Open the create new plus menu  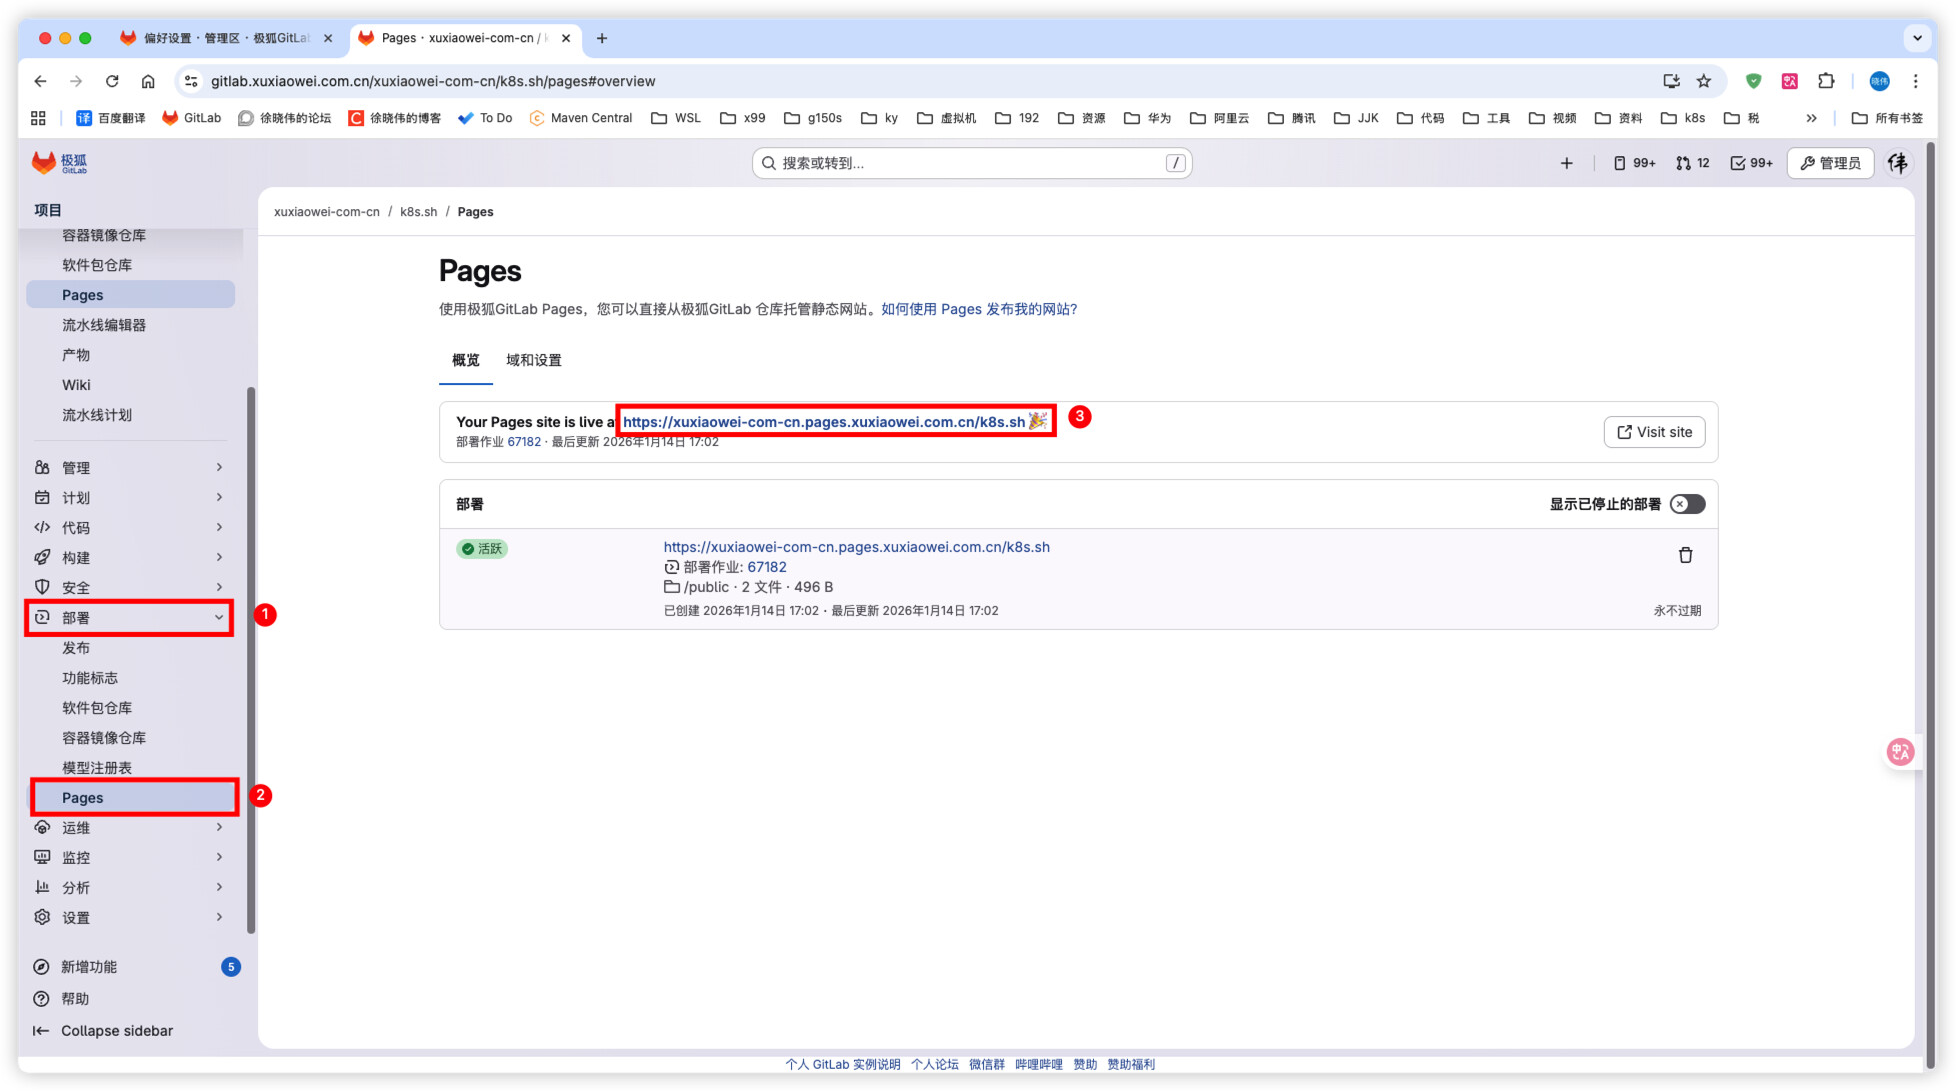1566,163
